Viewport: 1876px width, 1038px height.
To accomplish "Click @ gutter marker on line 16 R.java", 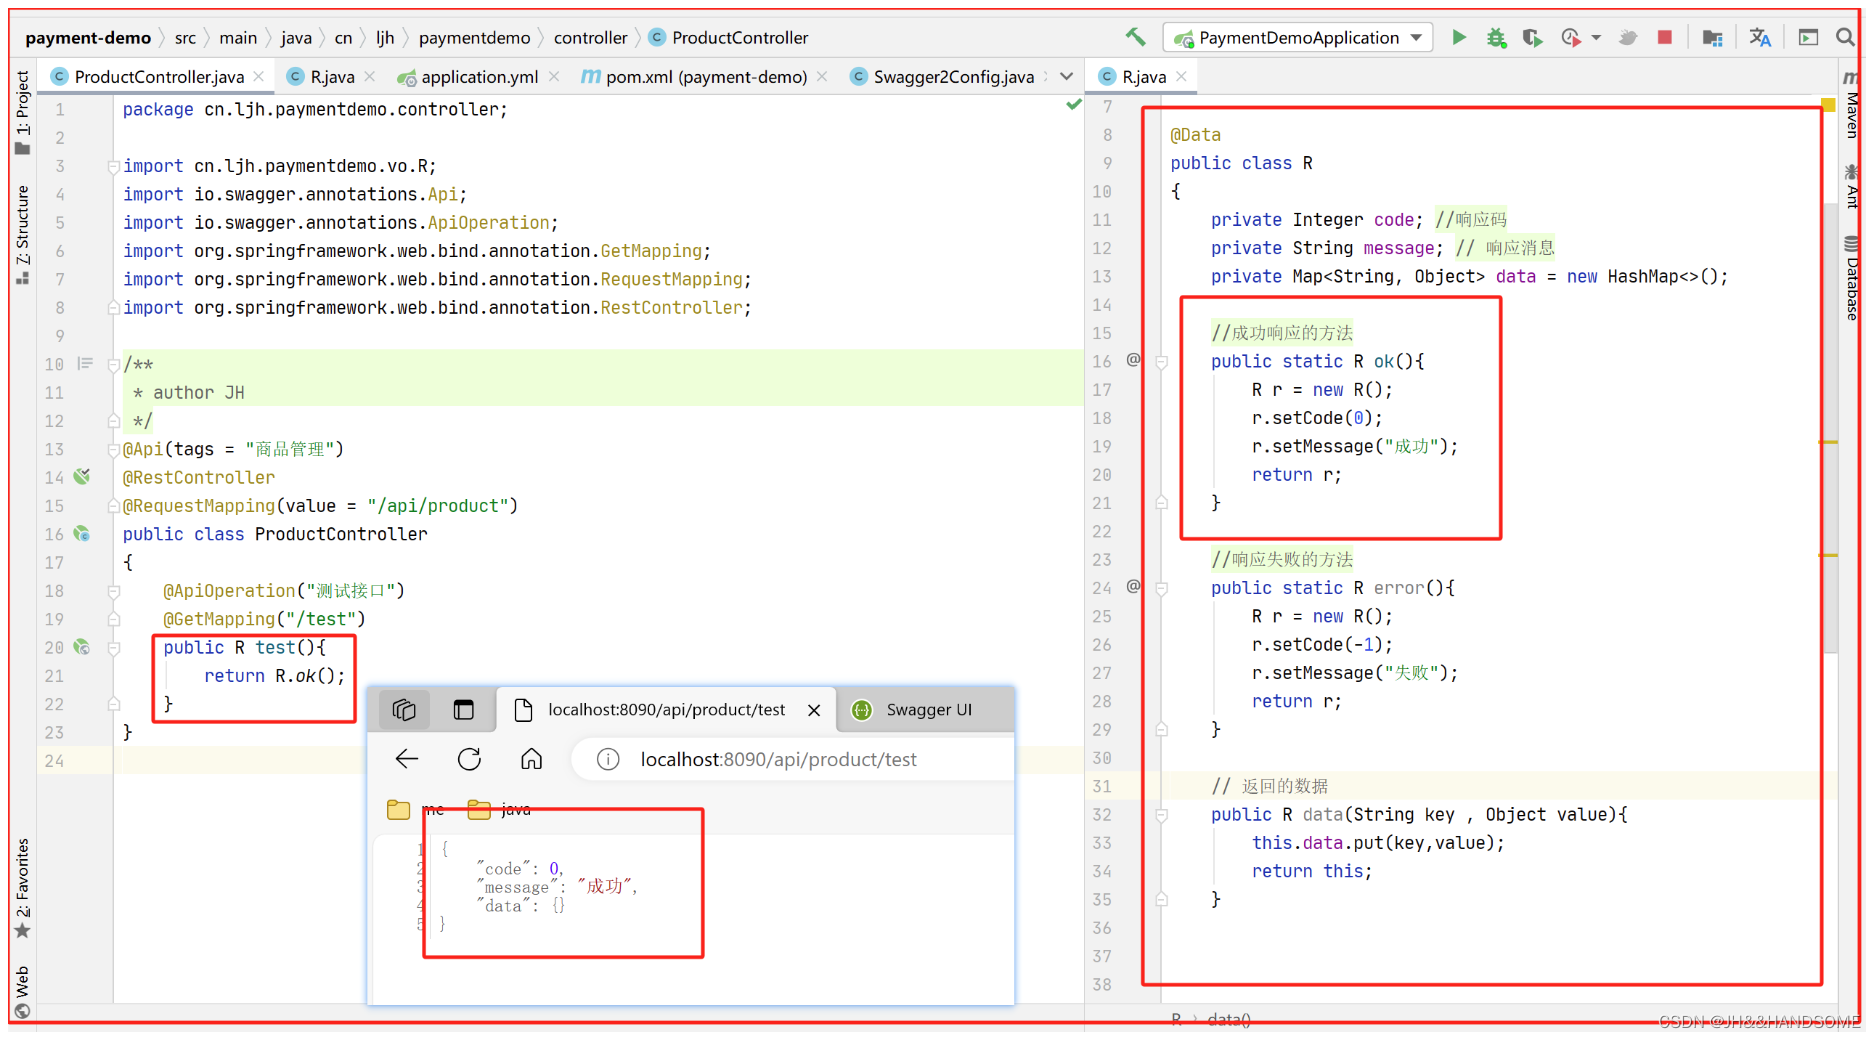I will (x=1133, y=360).
